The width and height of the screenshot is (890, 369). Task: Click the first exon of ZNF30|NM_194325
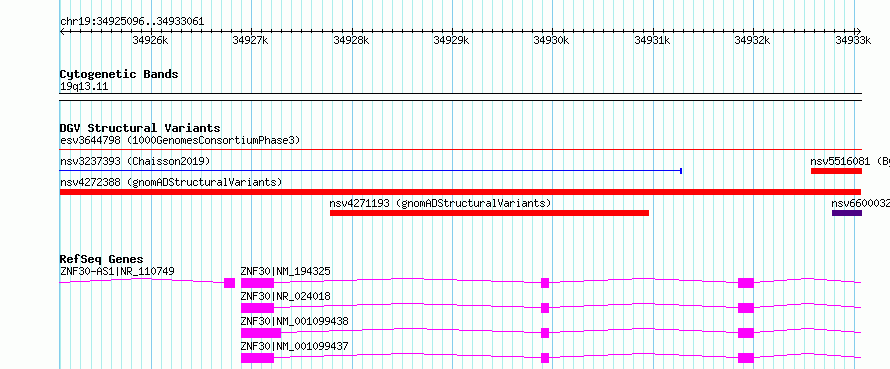[x=257, y=283]
